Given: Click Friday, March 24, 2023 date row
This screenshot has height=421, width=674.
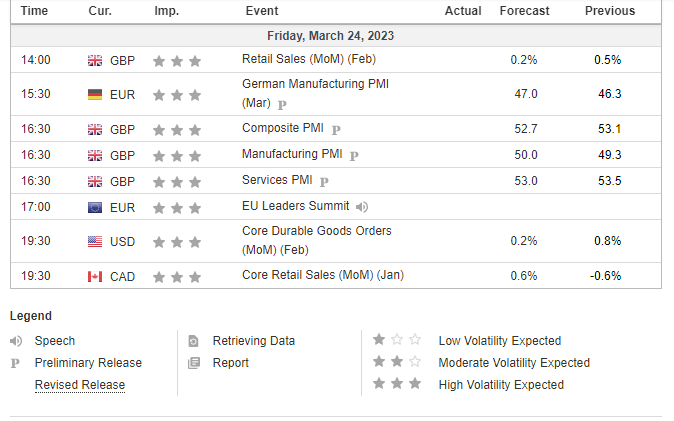Looking at the screenshot, I should pyautogui.click(x=336, y=36).
